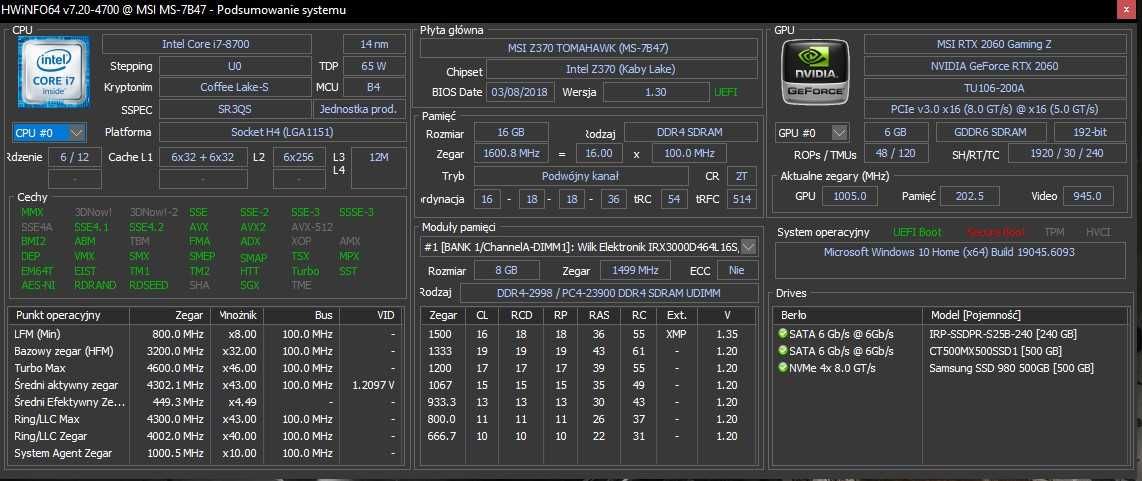Click the module clock value '1499 MHz'
Screen dimensions: 1142x481
pyautogui.click(x=635, y=270)
